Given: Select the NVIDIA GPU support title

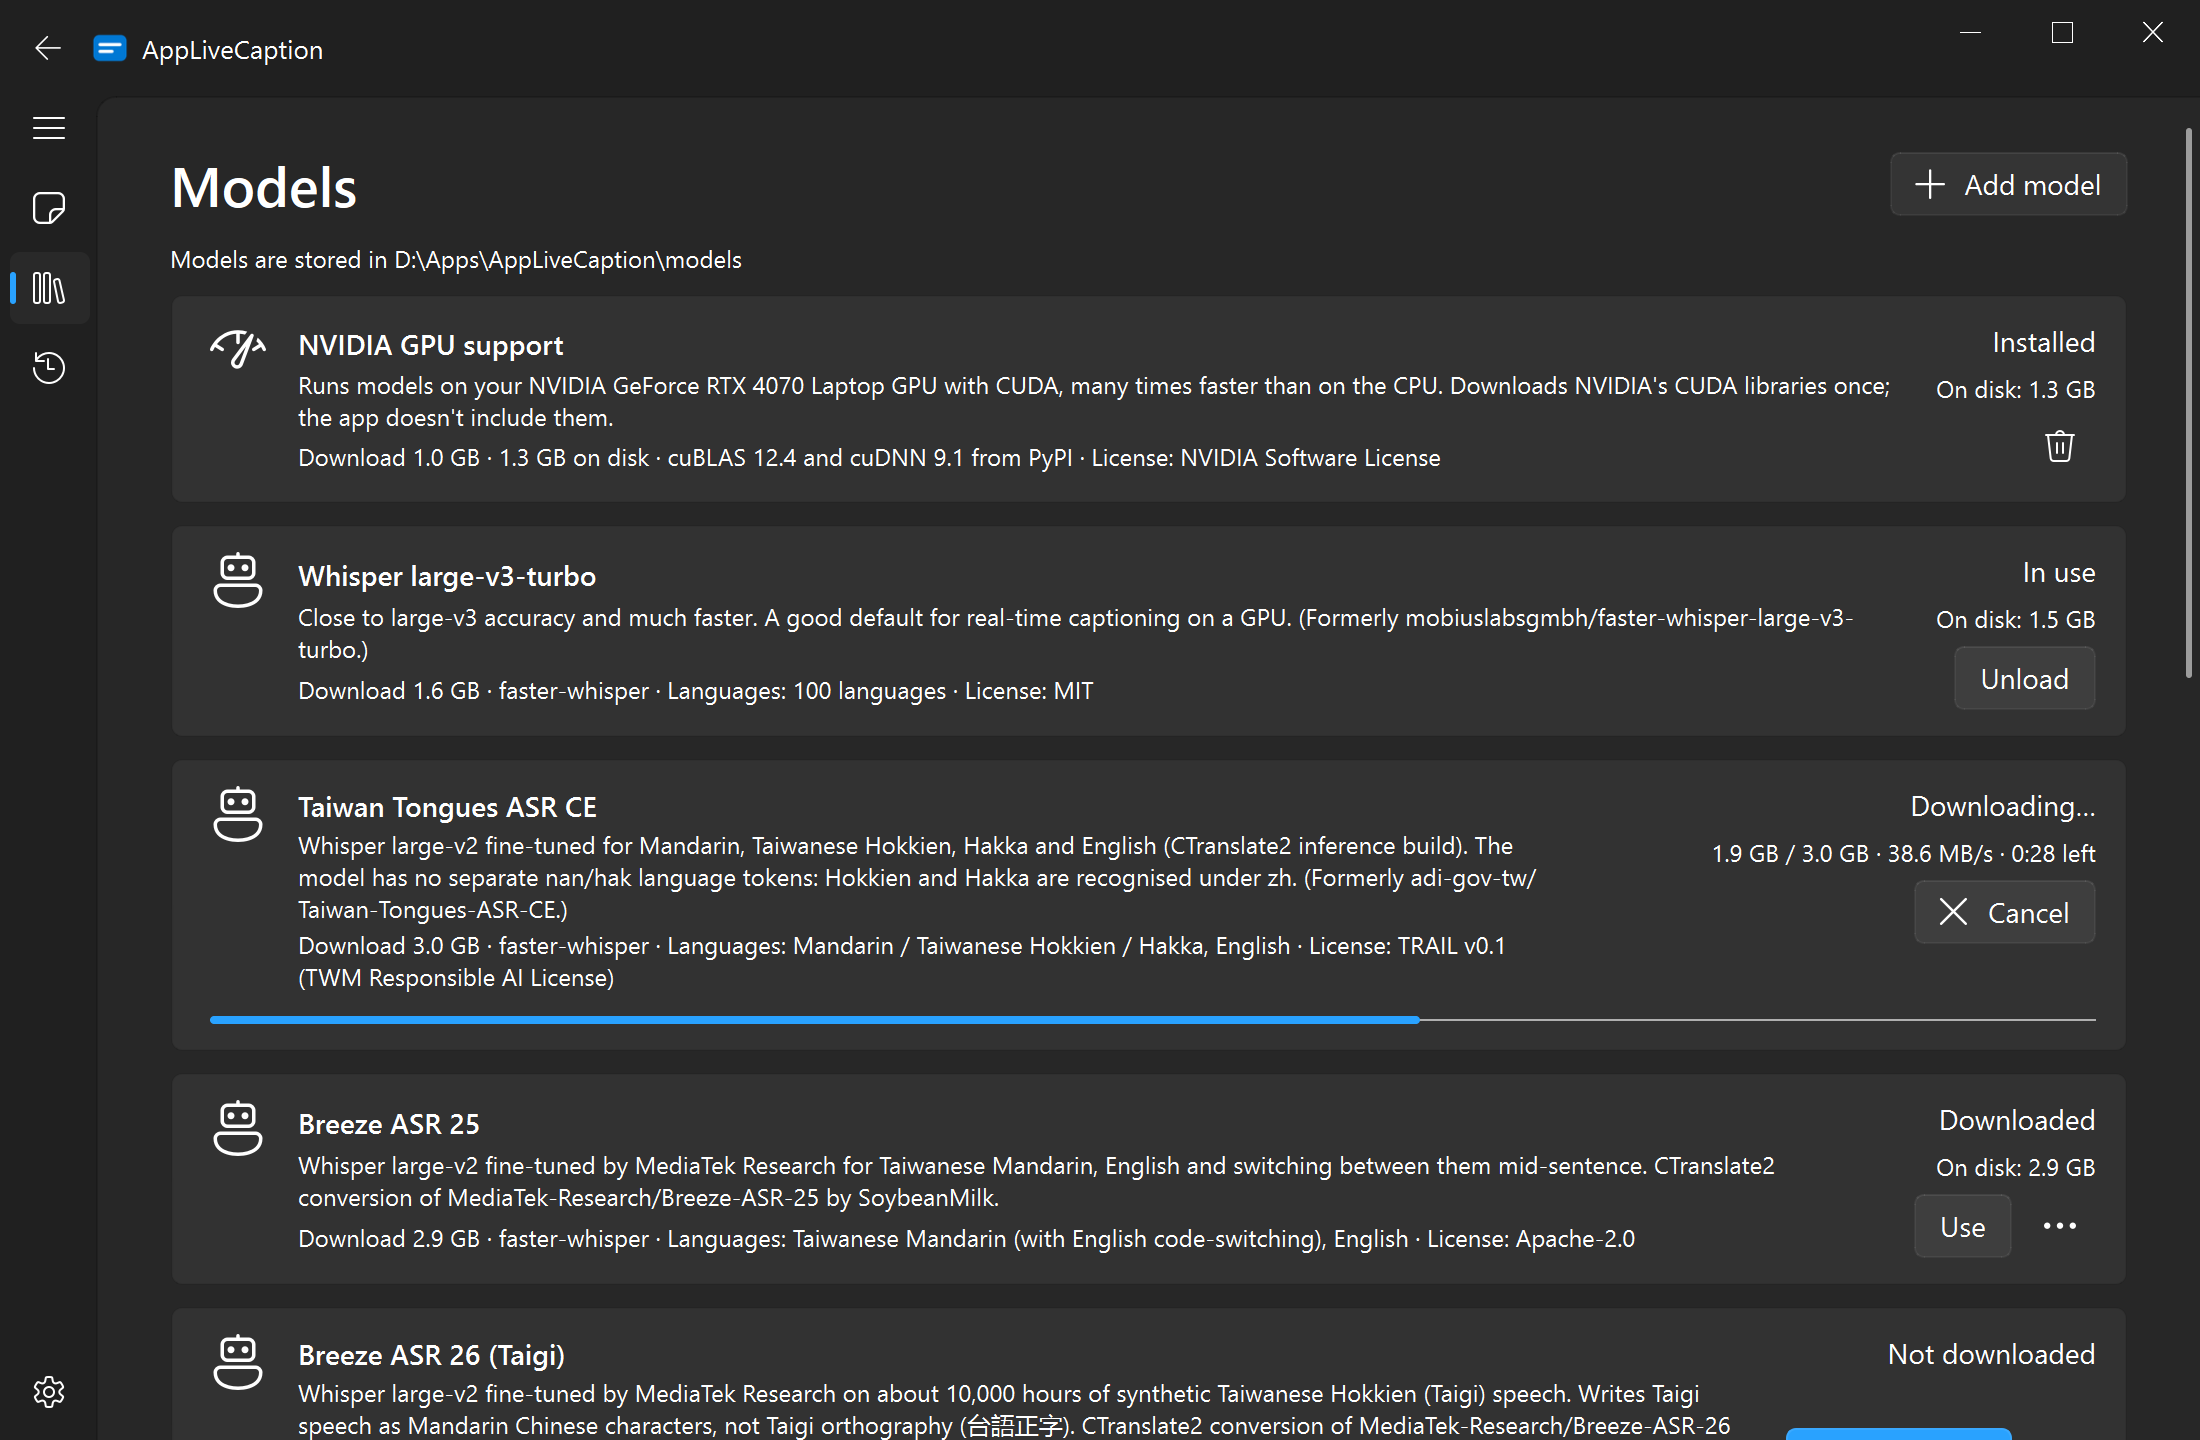Looking at the screenshot, I should click(430, 345).
